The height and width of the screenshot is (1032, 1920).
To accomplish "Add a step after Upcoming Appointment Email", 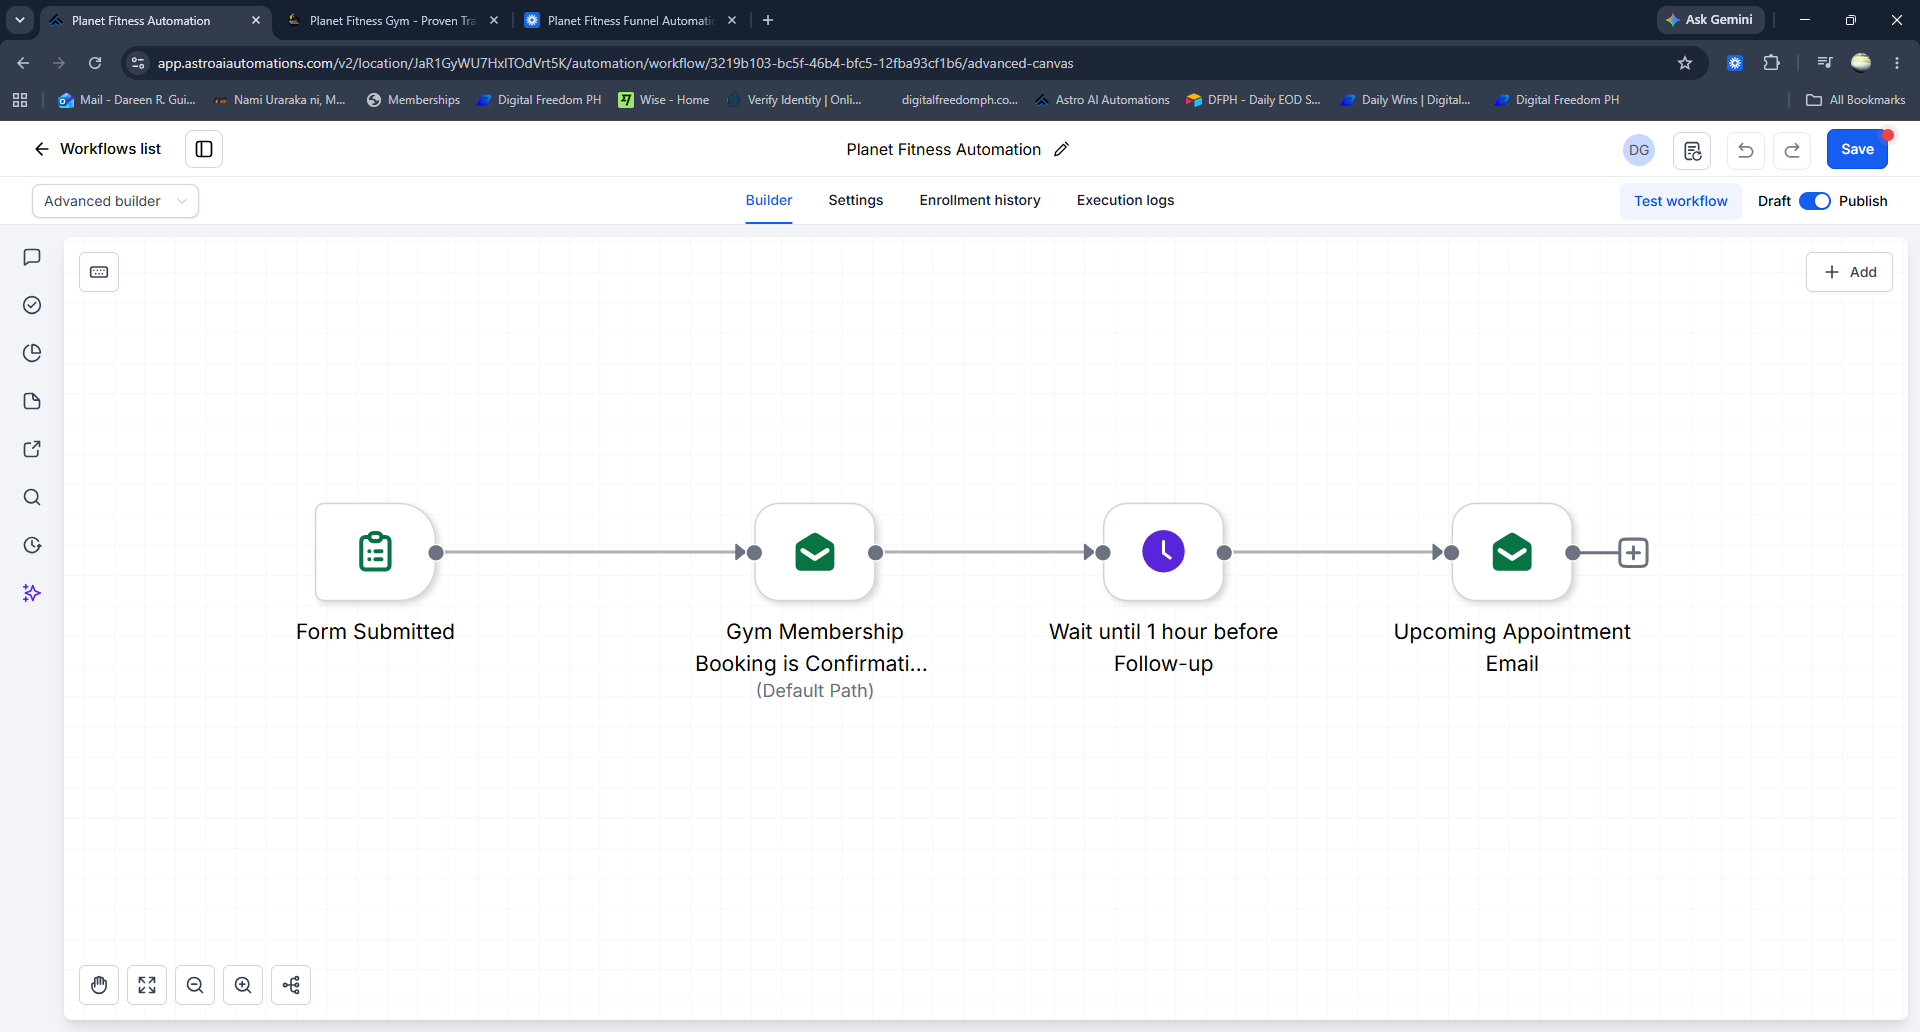I will click(x=1633, y=552).
